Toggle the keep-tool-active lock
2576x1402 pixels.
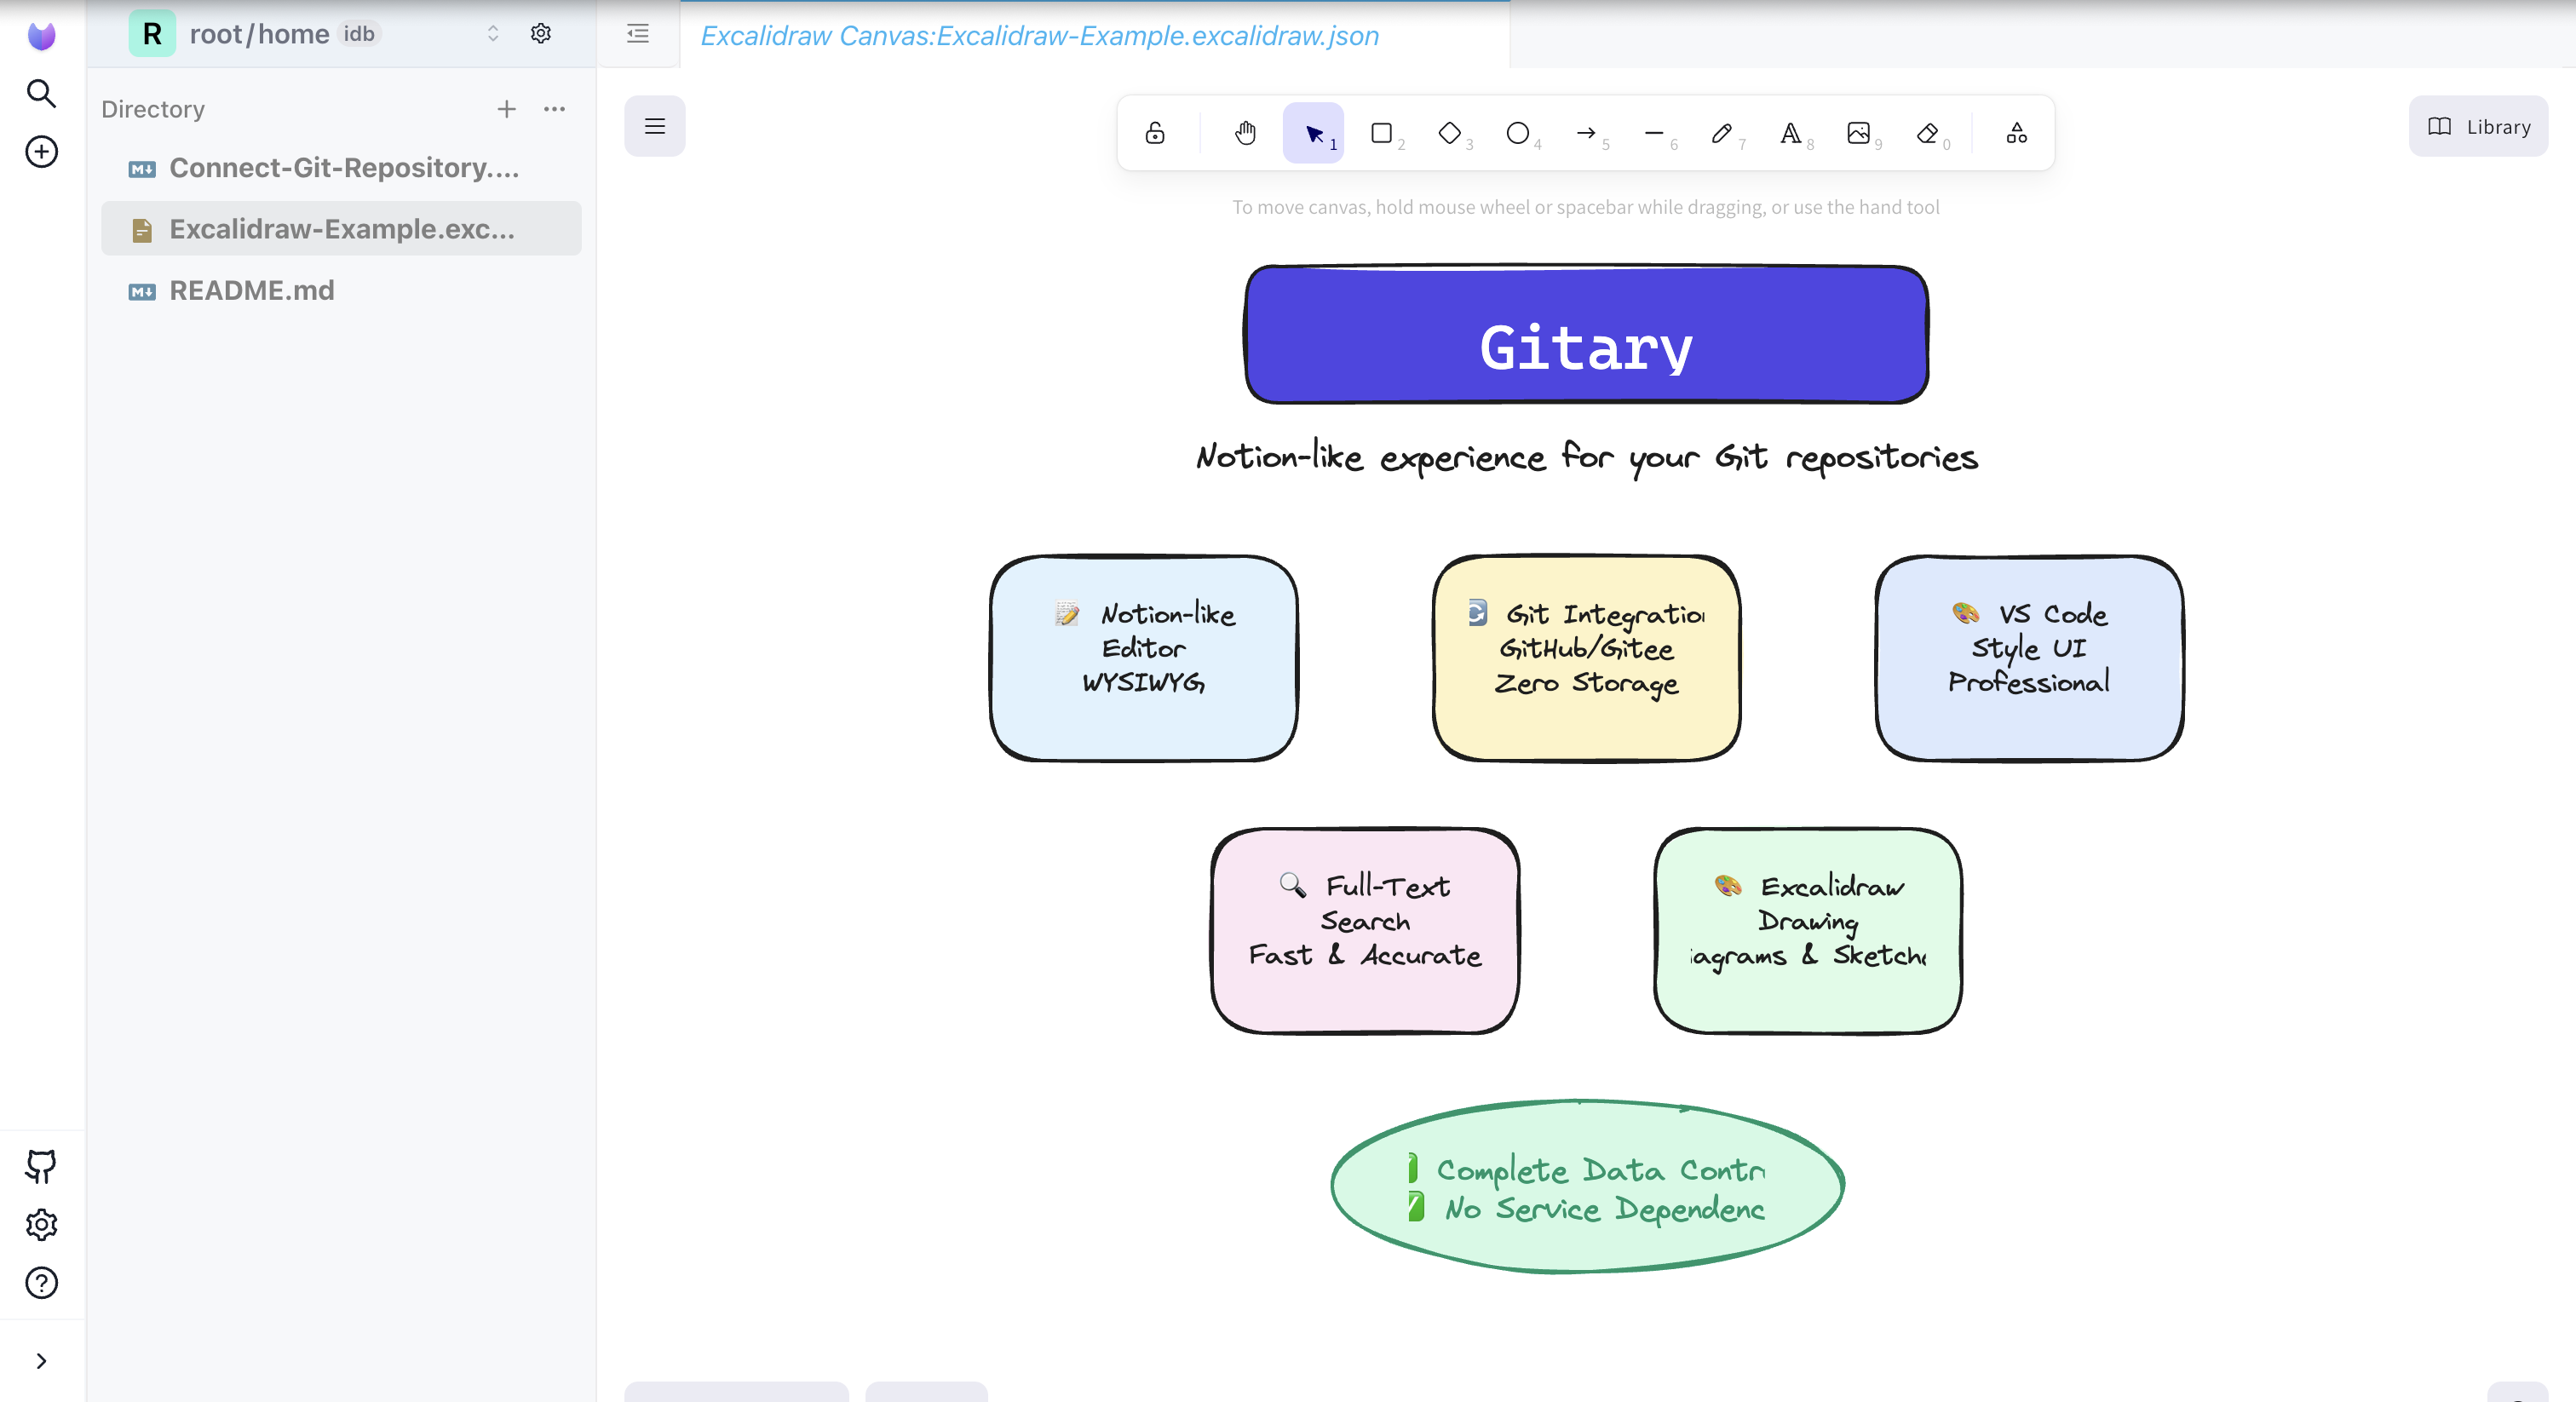click(x=1155, y=133)
